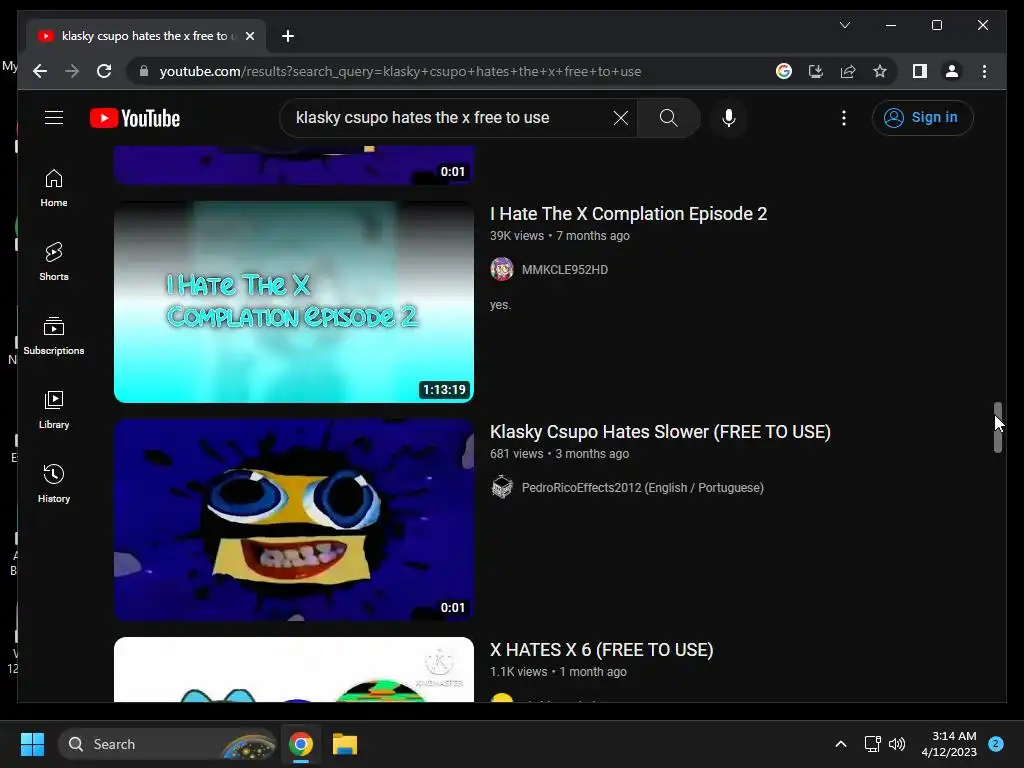Image resolution: width=1024 pixels, height=768 pixels.
Task: Select the klasky csupo hates tab
Action: 145,36
